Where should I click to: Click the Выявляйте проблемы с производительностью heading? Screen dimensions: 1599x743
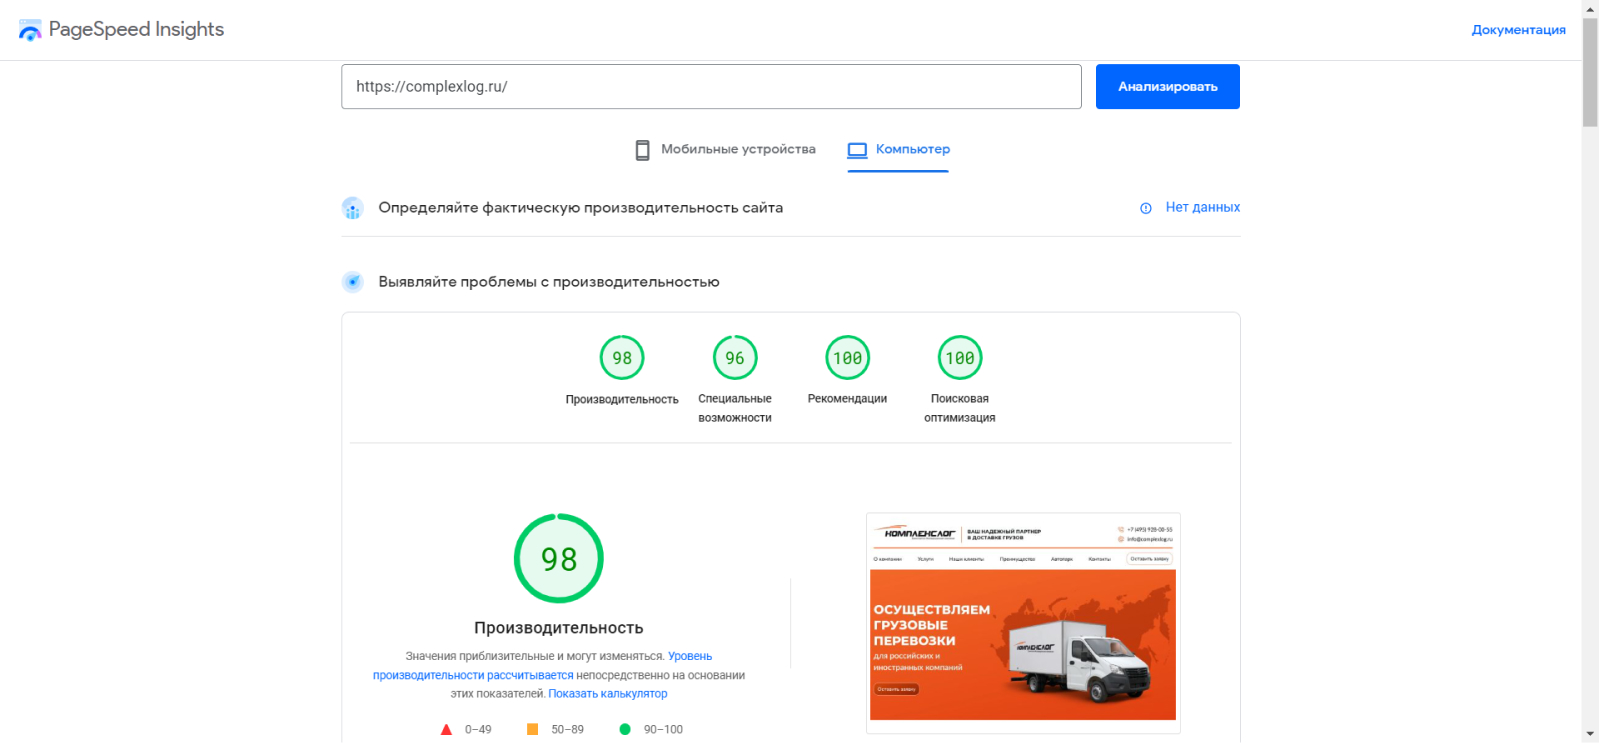pyautogui.click(x=549, y=282)
